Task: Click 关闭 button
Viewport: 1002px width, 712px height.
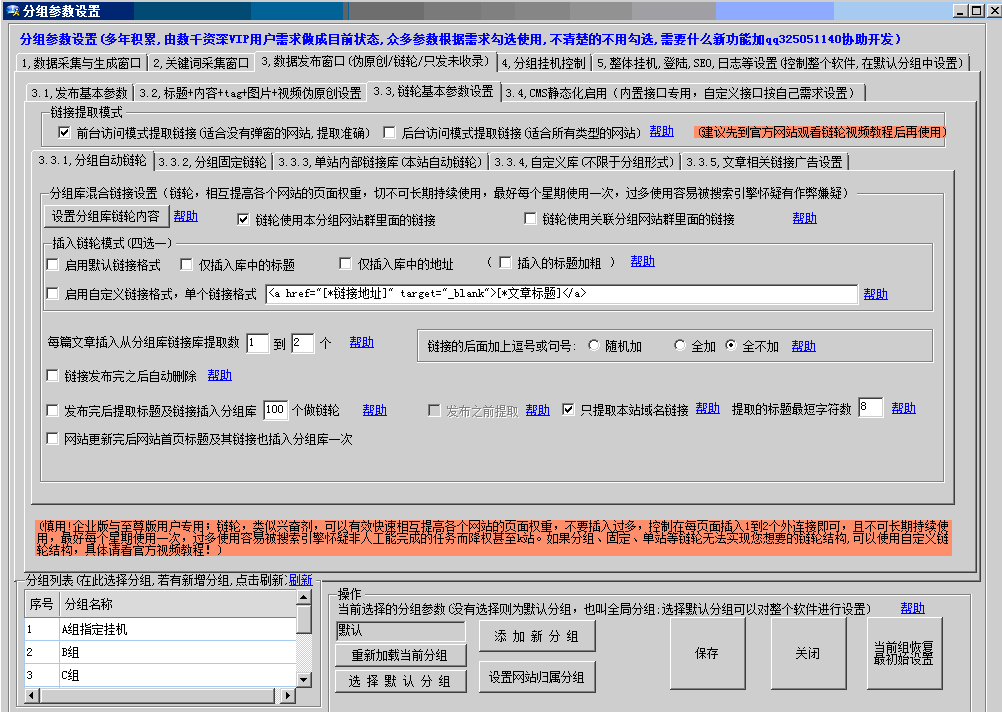Action: (808, 653)
